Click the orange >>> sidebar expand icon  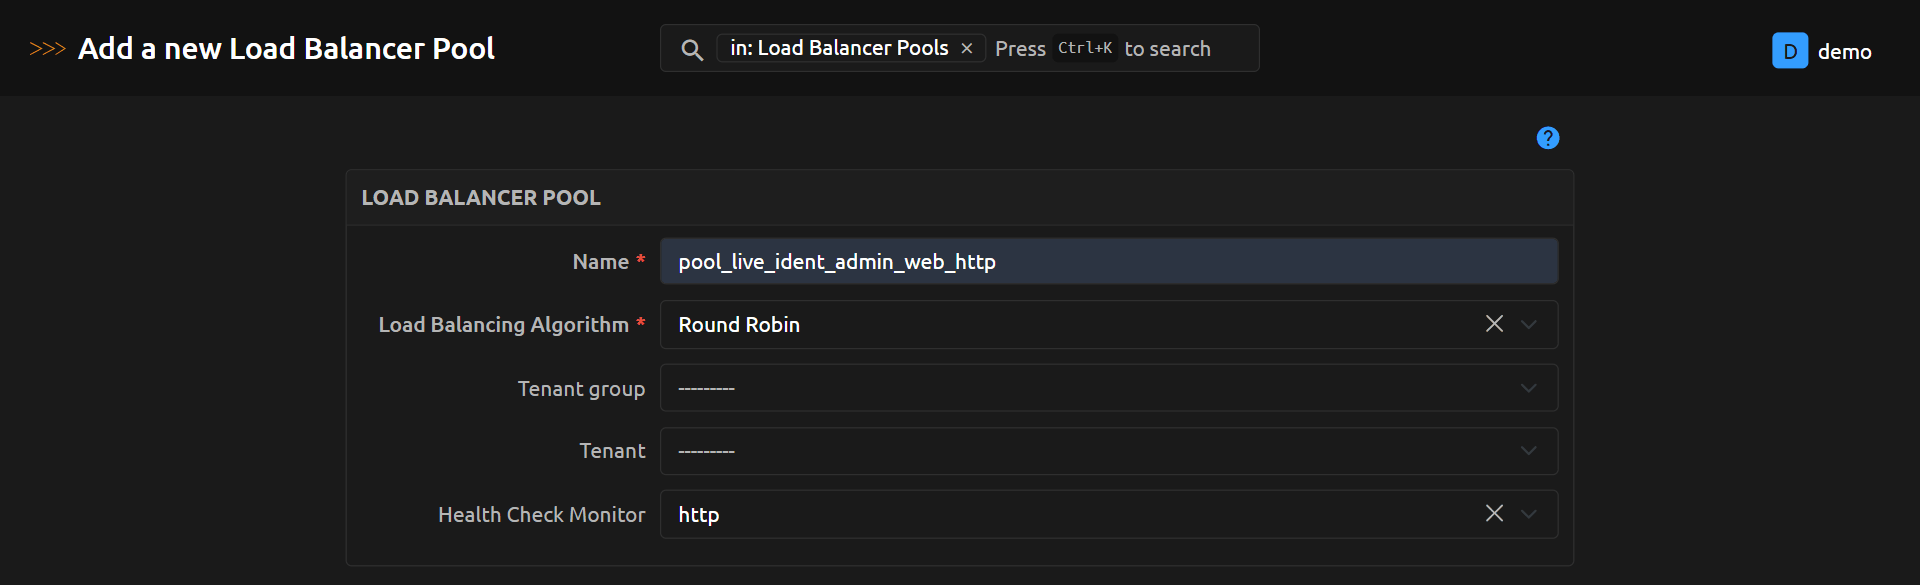pyautogui.click(x=47, y=48)
